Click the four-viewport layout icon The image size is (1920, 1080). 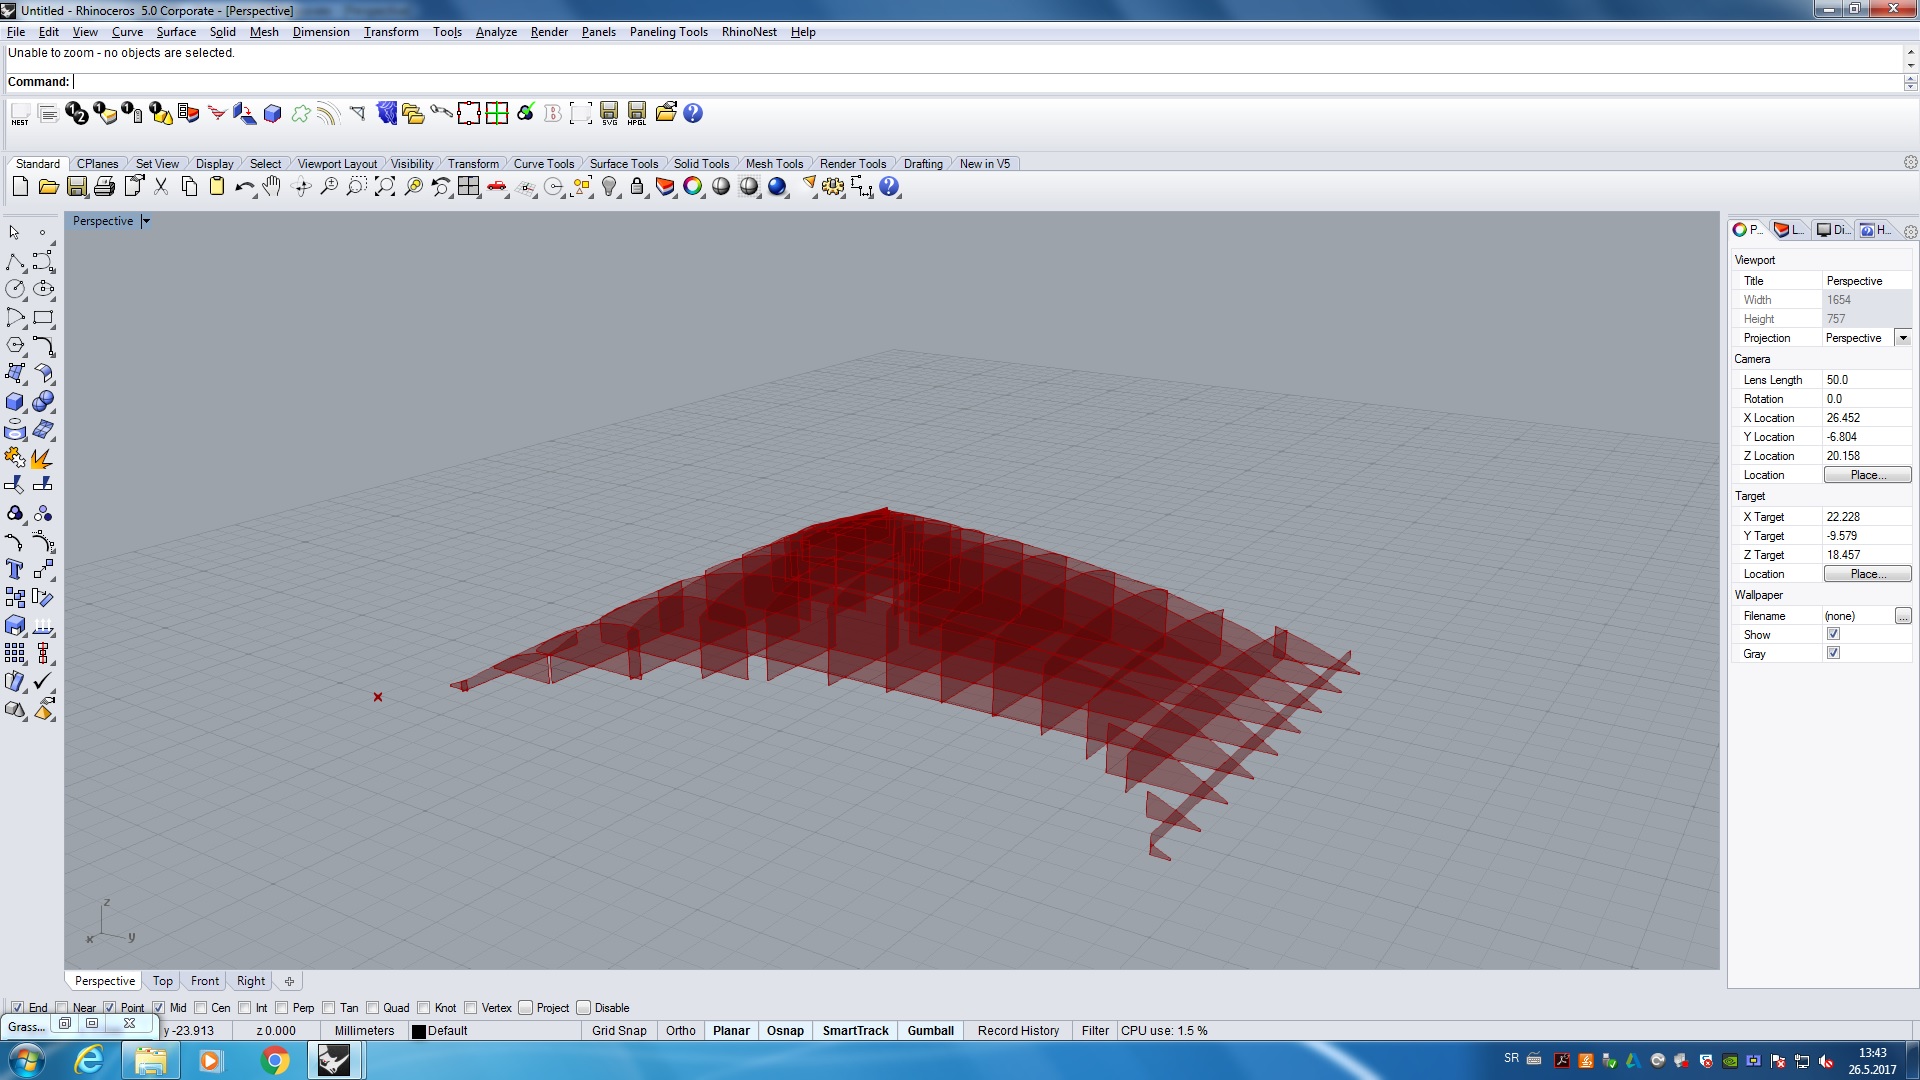click(468, 187)
